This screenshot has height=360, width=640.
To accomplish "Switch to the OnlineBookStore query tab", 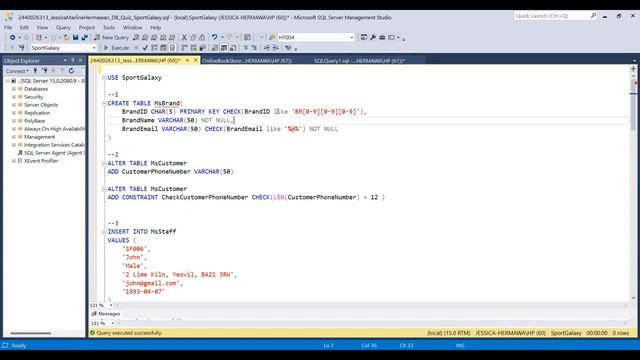I will click(x=247, y=60).
